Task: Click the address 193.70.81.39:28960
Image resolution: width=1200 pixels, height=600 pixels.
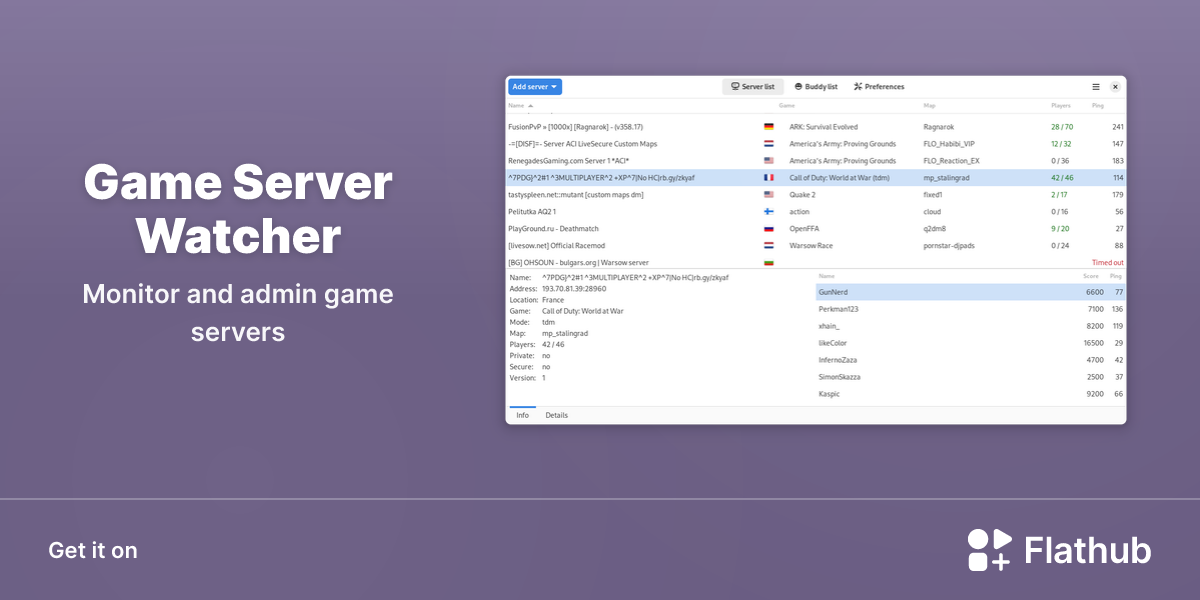Action: click(x=574, y=288)
